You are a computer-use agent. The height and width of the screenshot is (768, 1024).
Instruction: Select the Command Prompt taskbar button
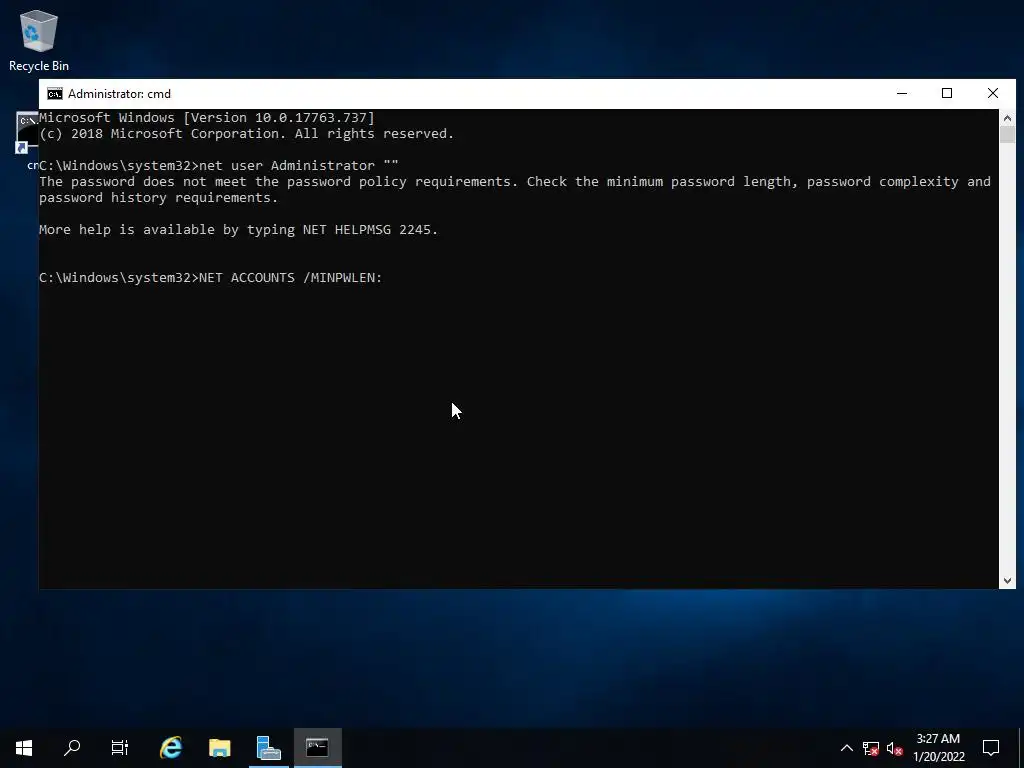[317, 748]
